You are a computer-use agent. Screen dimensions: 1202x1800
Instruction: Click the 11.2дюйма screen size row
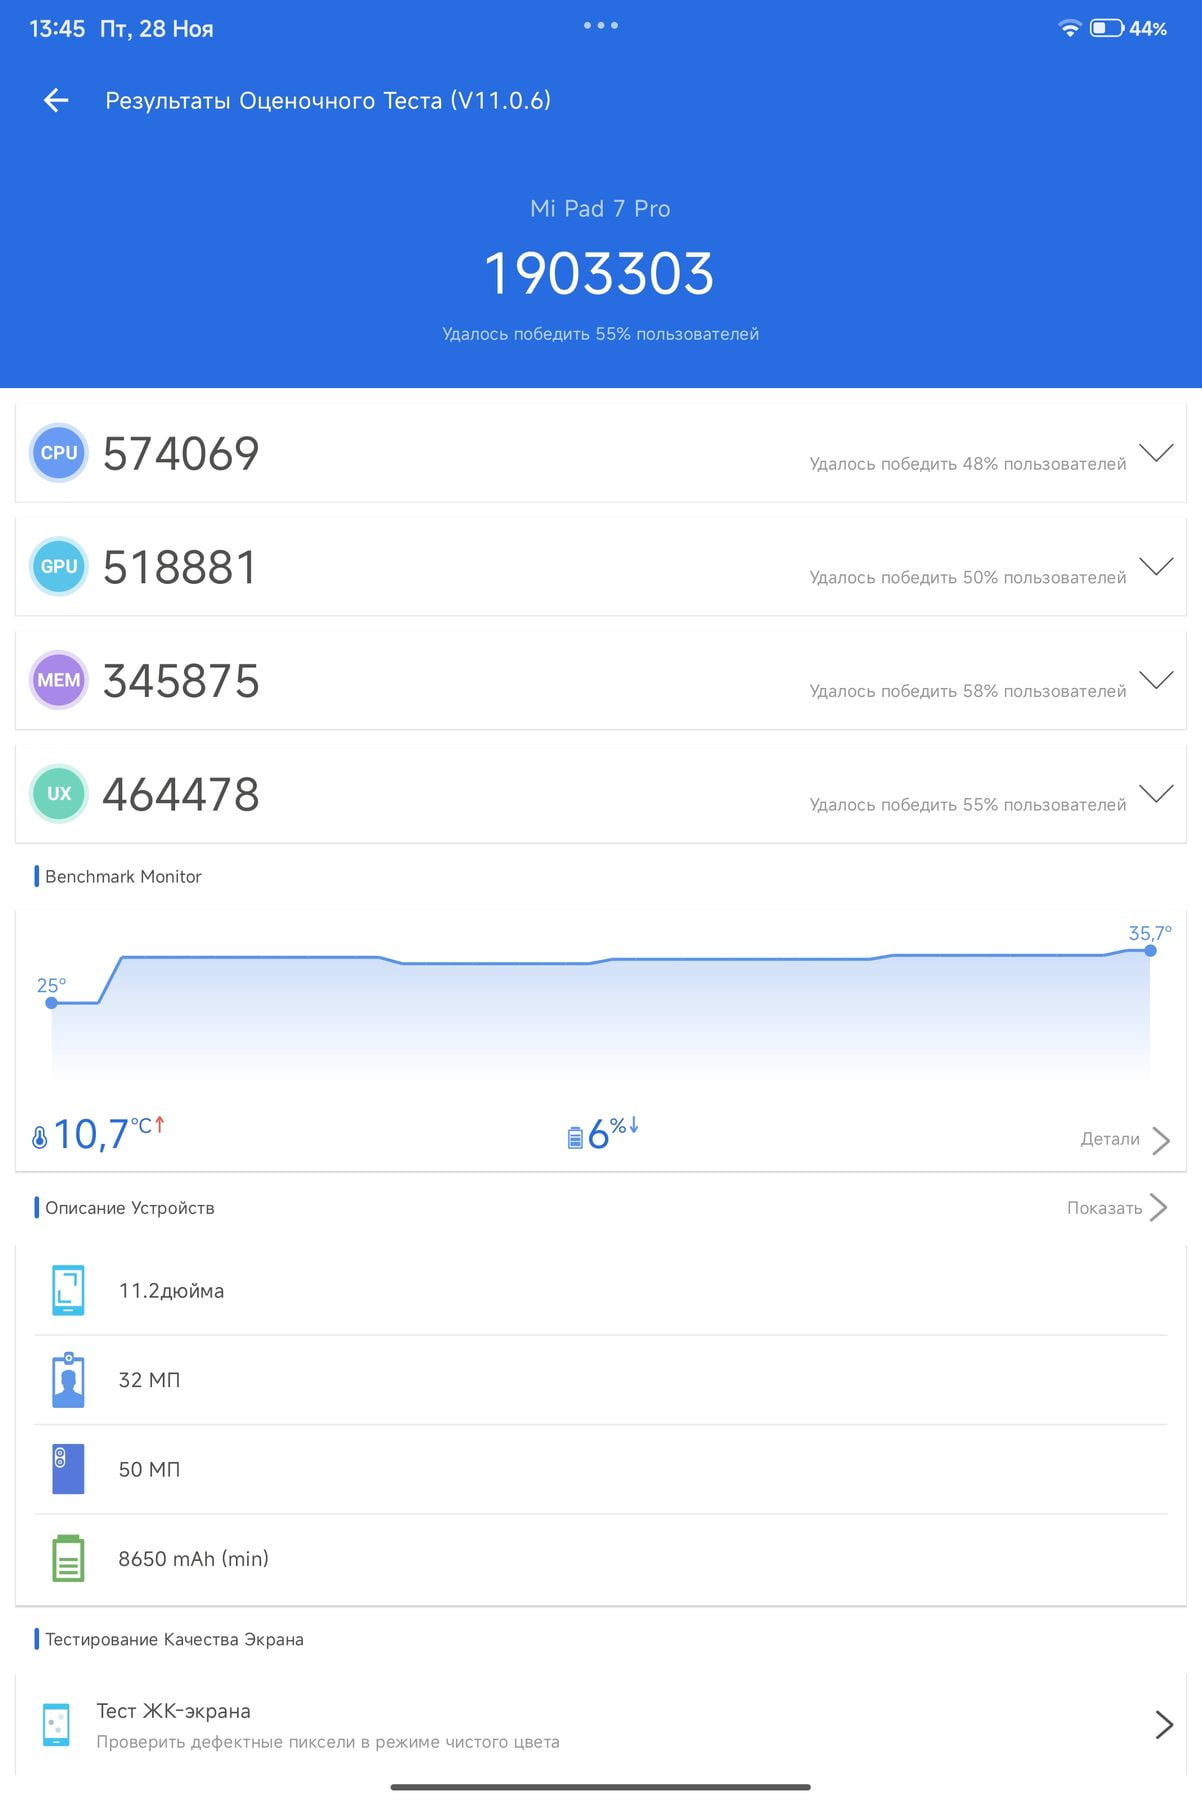tap(601, 1290)
